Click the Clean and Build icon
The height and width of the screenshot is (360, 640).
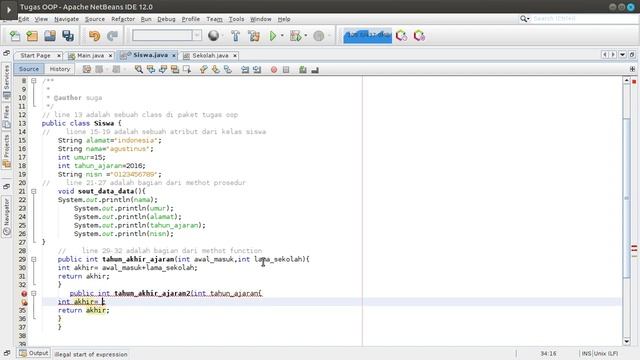[x=254, y=36]
